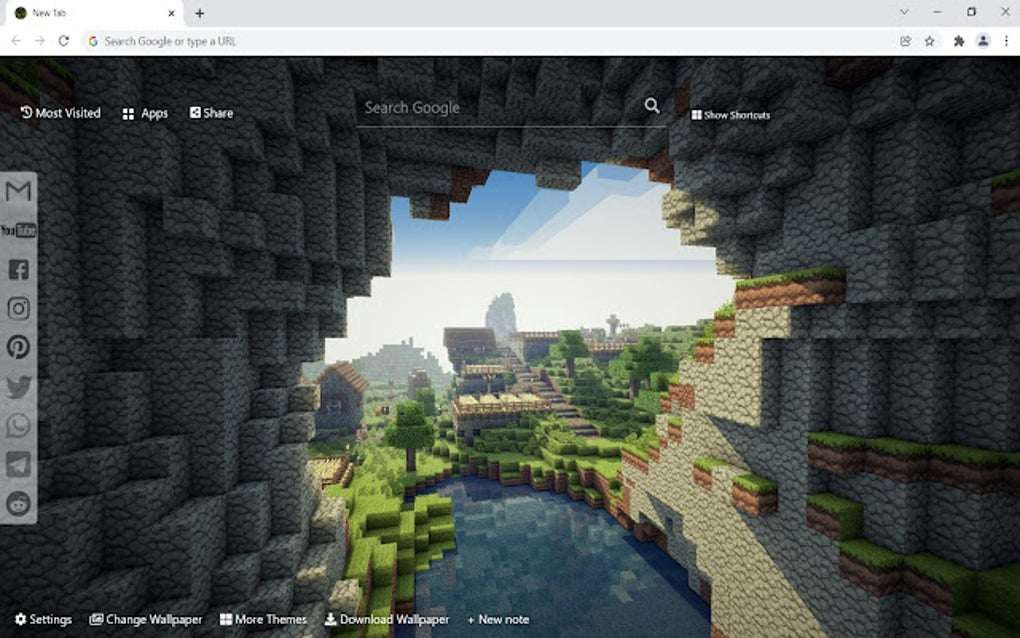Reload the current page

click(x=64, y=41)
